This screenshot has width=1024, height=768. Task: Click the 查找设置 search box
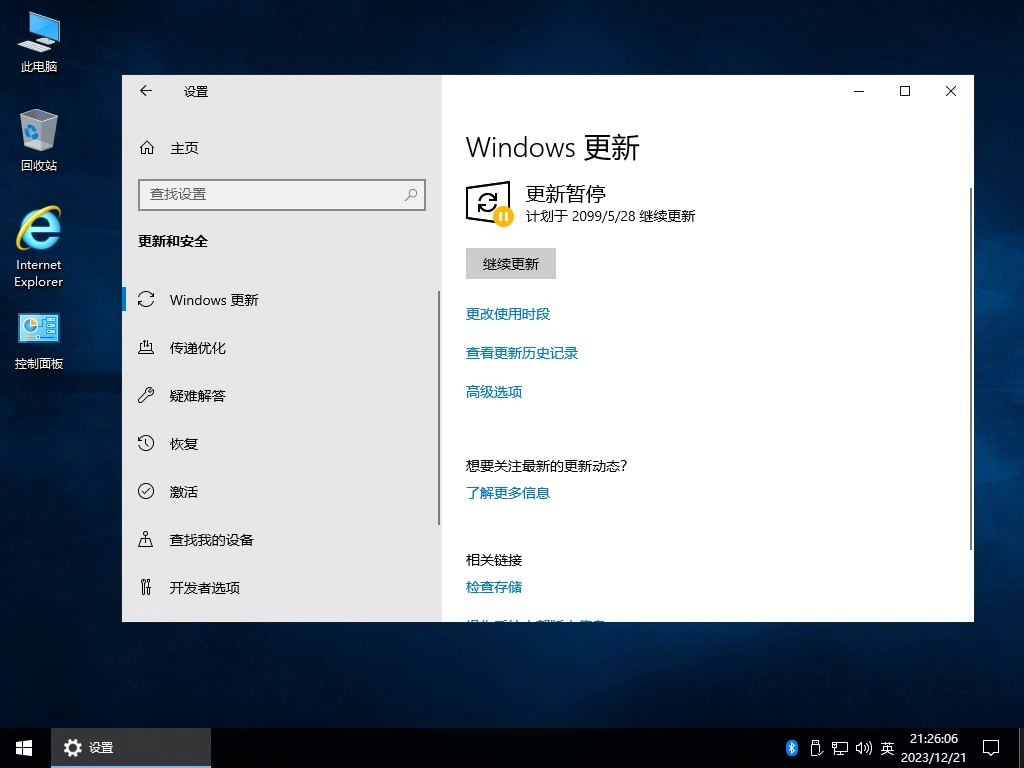click(281, 194)
